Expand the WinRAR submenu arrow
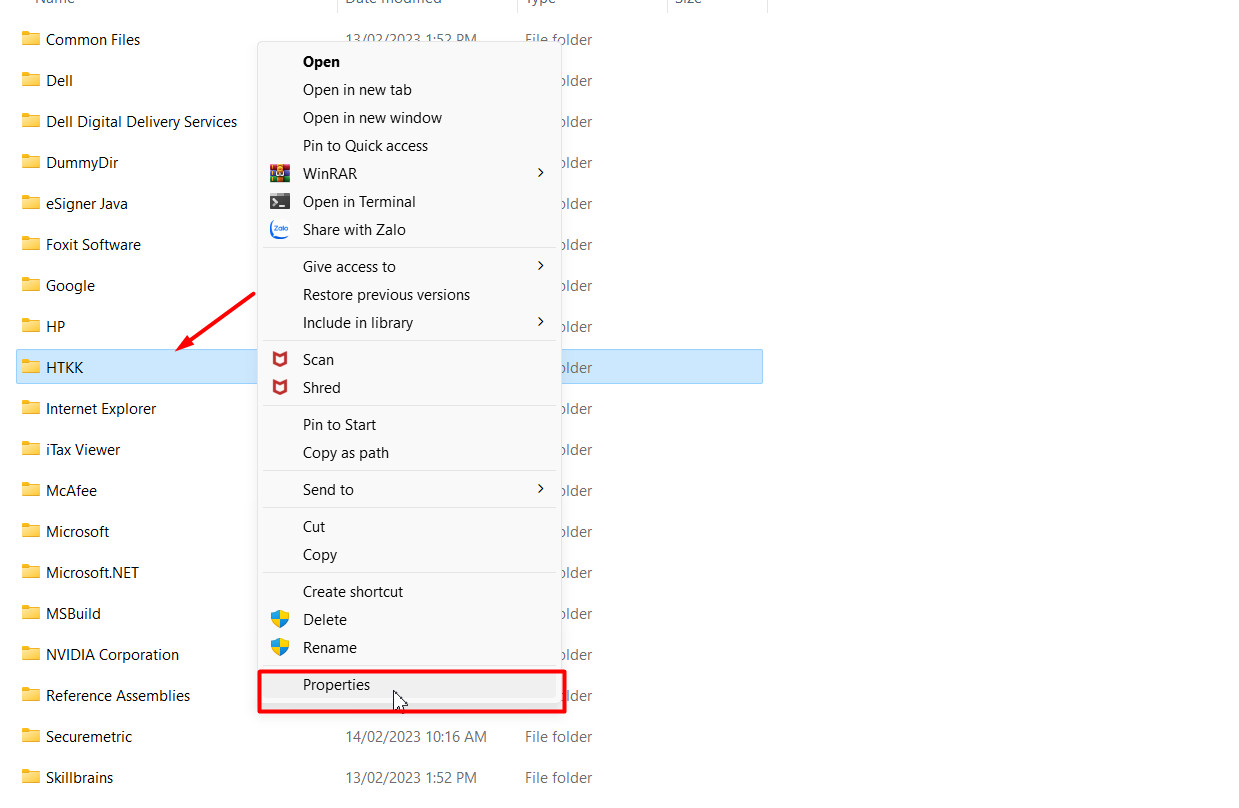 (540, 173)
